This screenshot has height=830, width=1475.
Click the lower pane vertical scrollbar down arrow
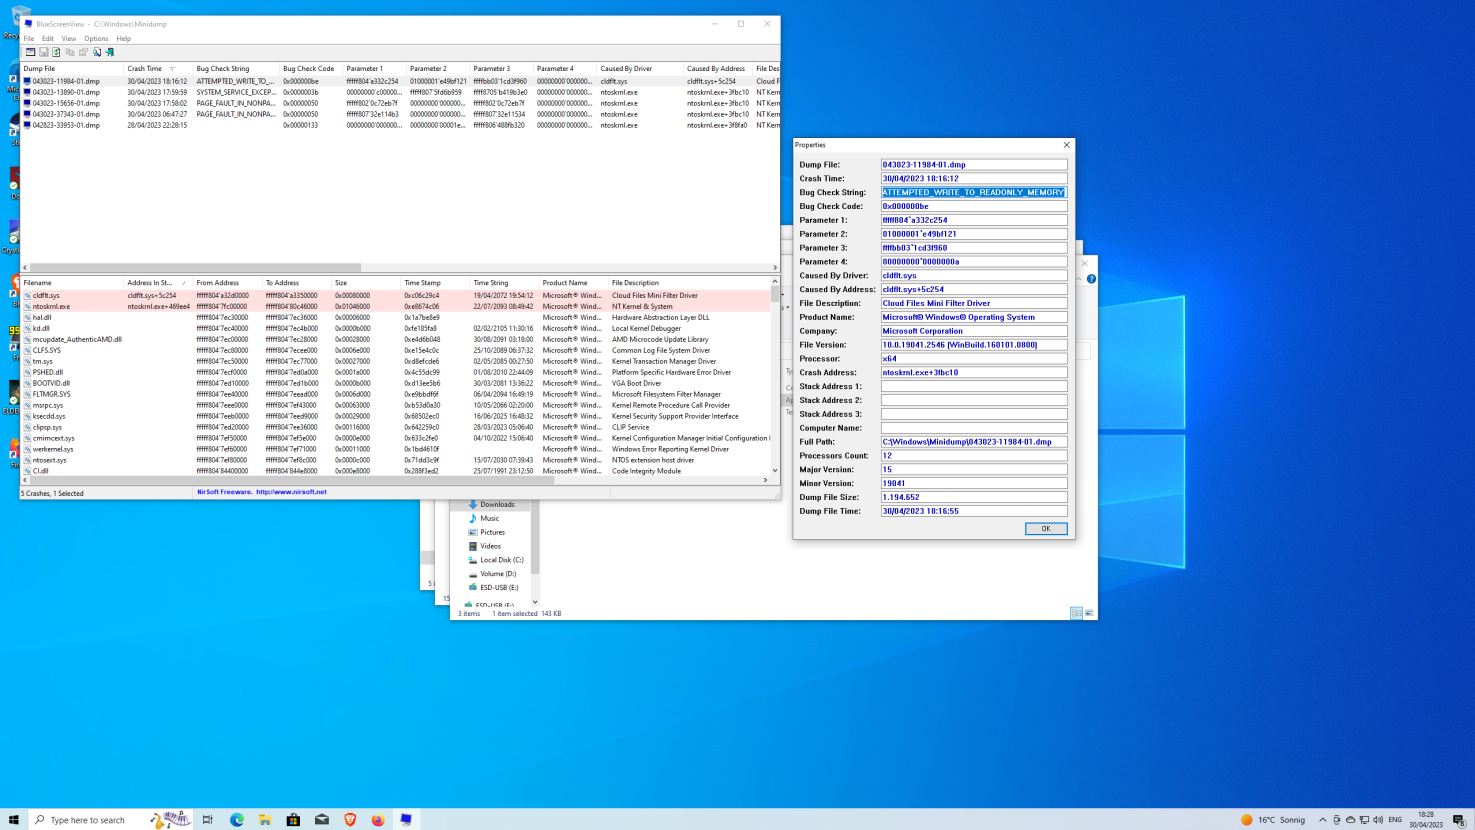coord(775,470)
